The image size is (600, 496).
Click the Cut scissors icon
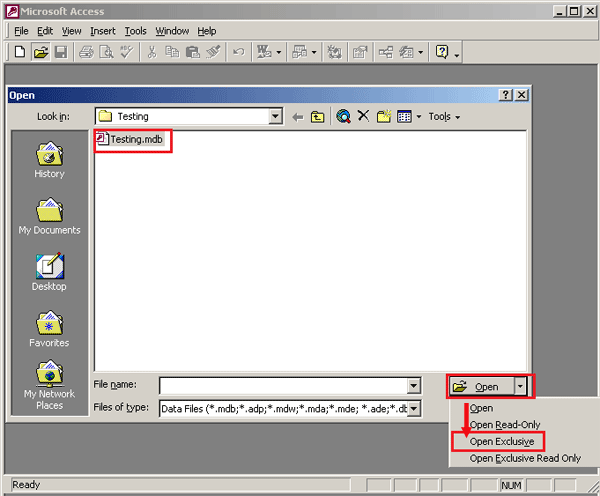152,52
